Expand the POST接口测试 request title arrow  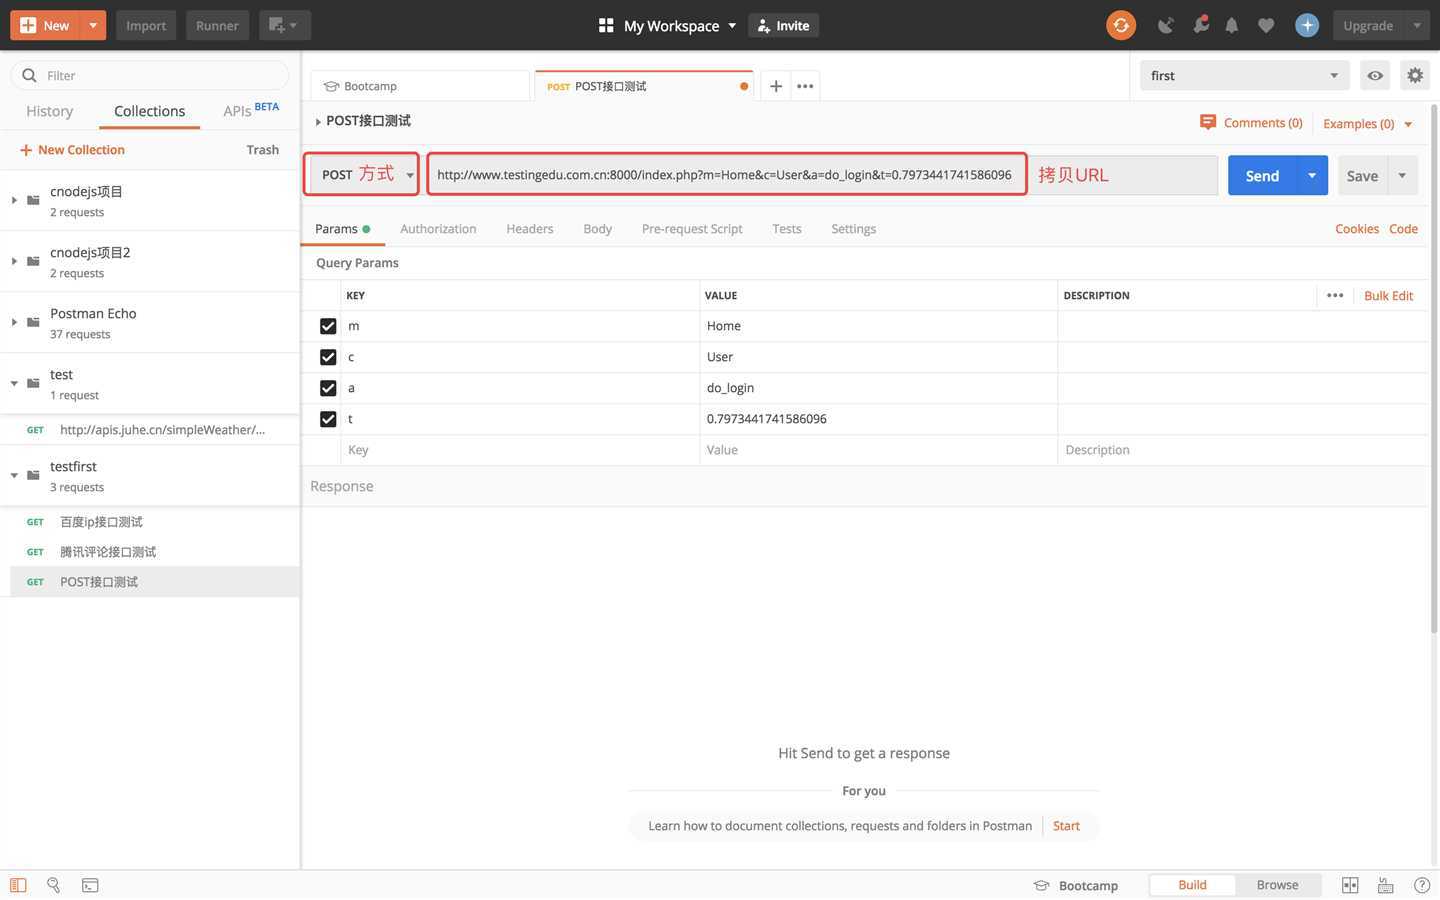[318, 122]
